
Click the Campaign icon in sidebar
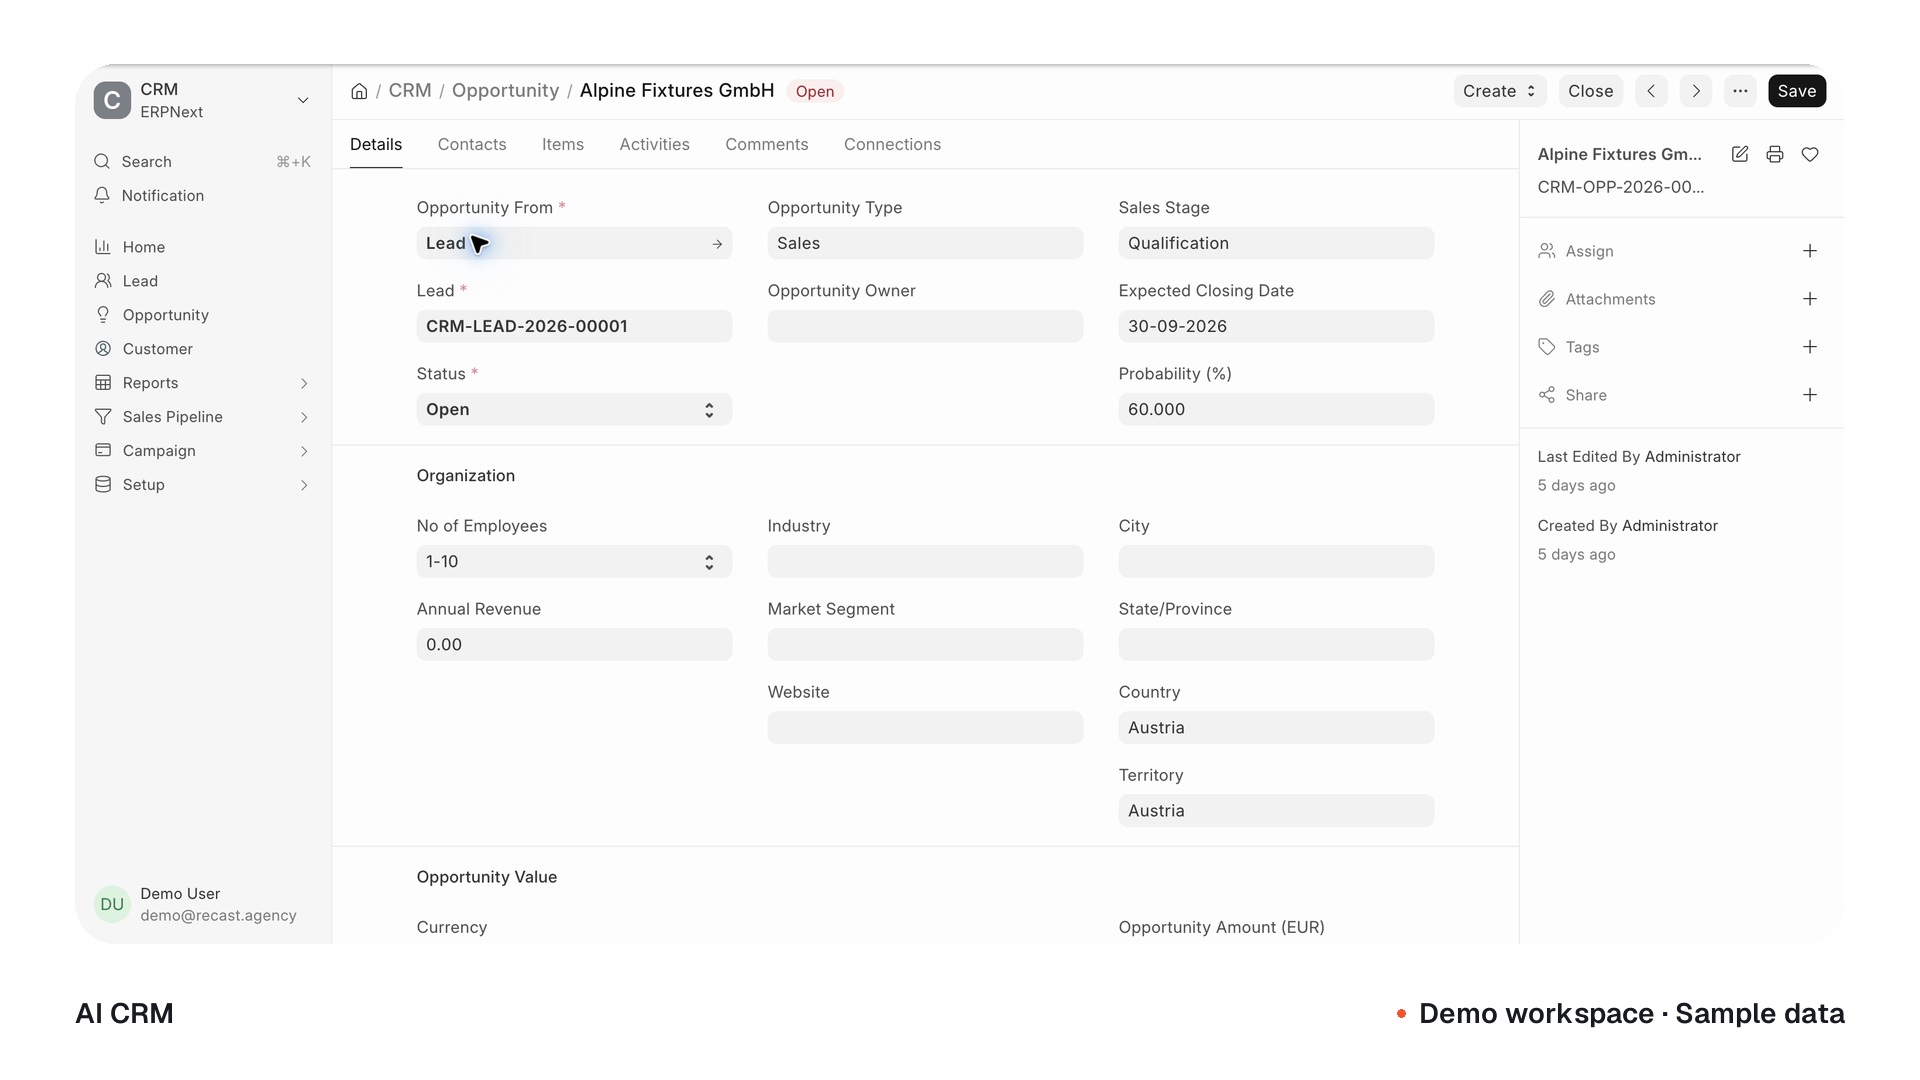pos(103,450)
